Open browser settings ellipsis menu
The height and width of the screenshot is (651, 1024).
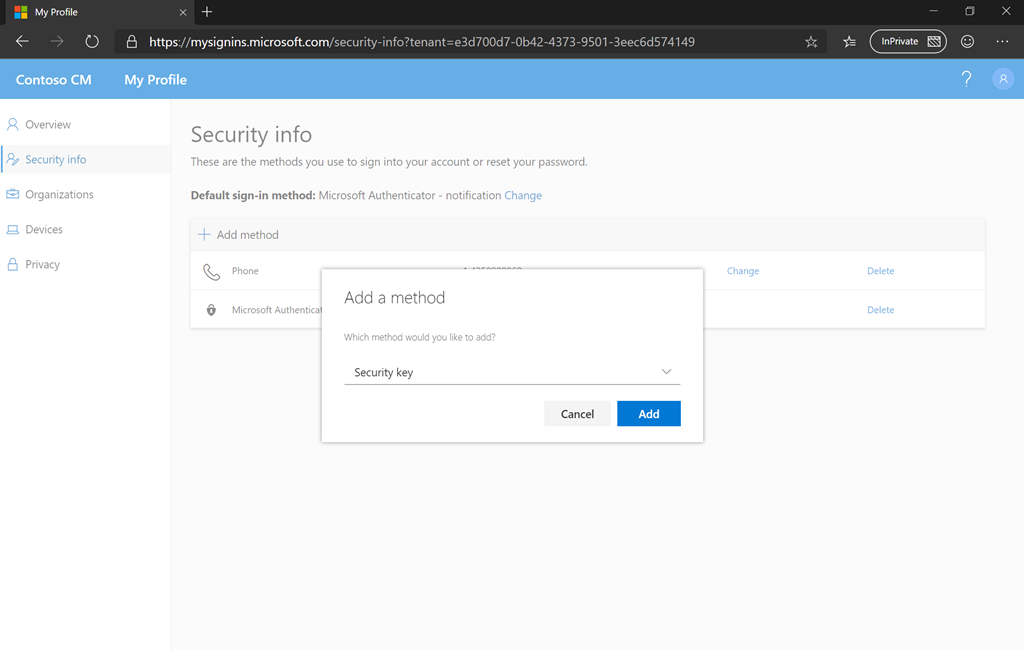point(1002,42)
